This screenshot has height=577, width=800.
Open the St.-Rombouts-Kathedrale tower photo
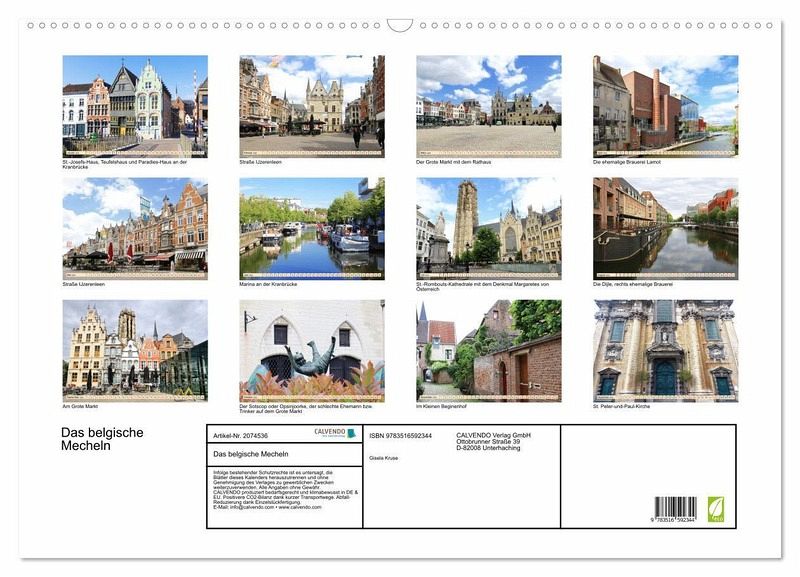pyautogui.click(x=488, y=229)
